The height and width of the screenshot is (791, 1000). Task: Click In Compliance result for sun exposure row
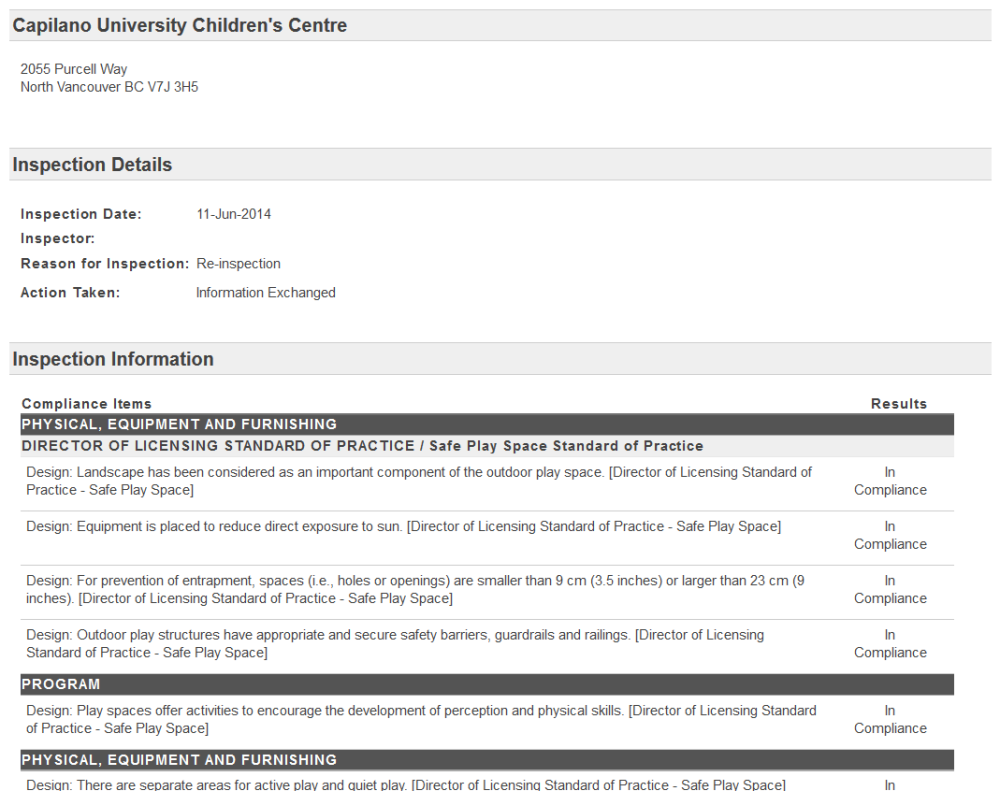click(x=890, y=535)
